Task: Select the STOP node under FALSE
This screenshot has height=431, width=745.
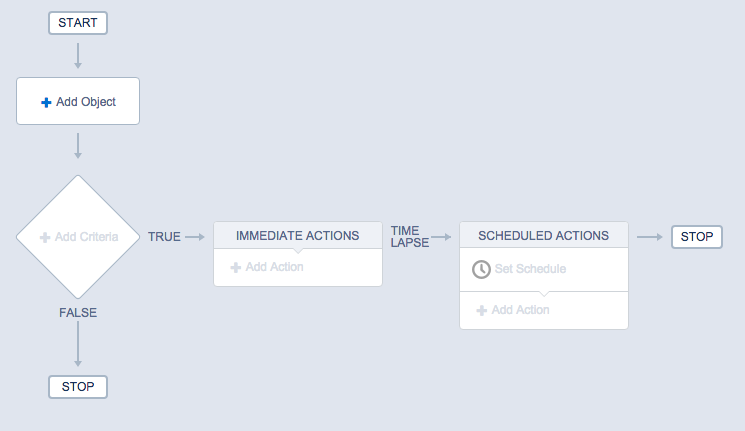Action: 78,386
